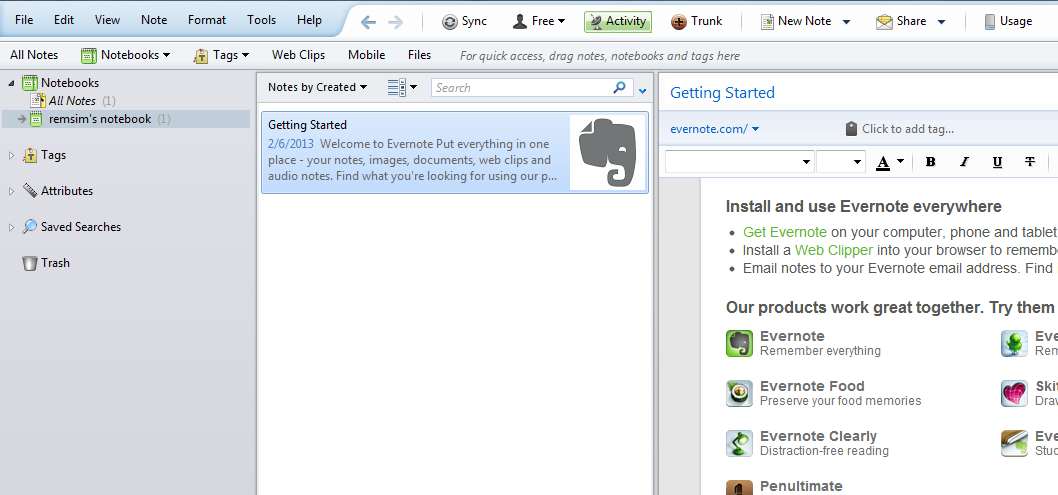
Task: Follow the Web Clipper link
Action: click(834, 250)
